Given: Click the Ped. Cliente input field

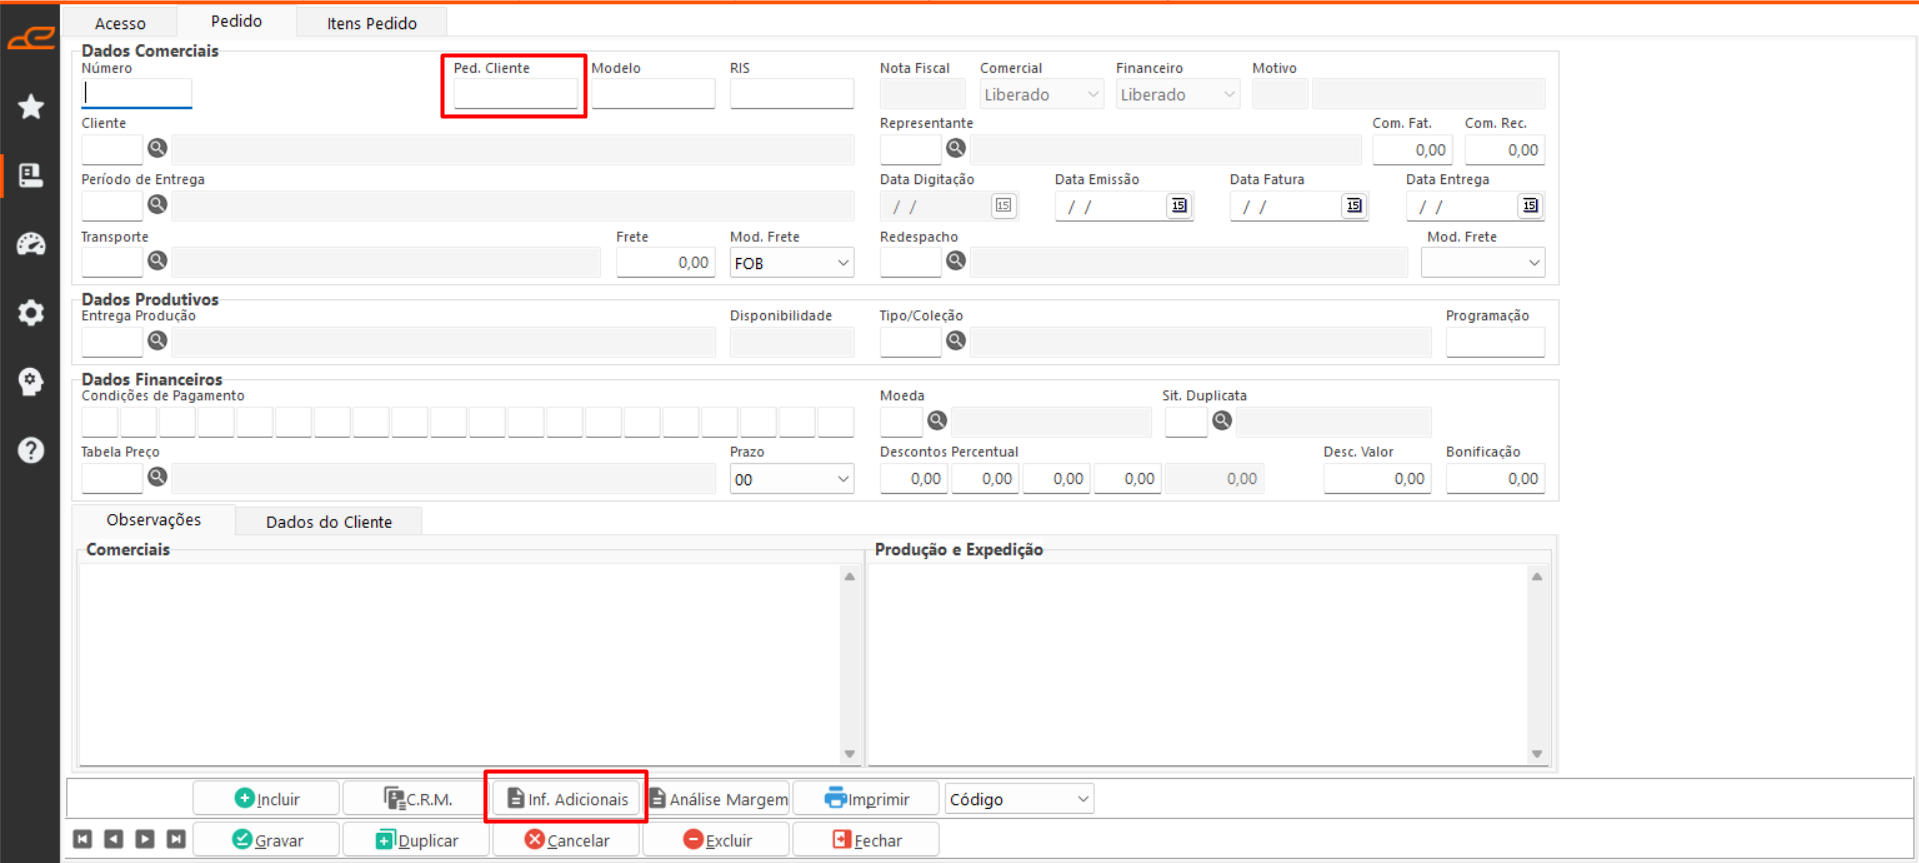Looking at the screenshot, I should [x=515, y=94].
